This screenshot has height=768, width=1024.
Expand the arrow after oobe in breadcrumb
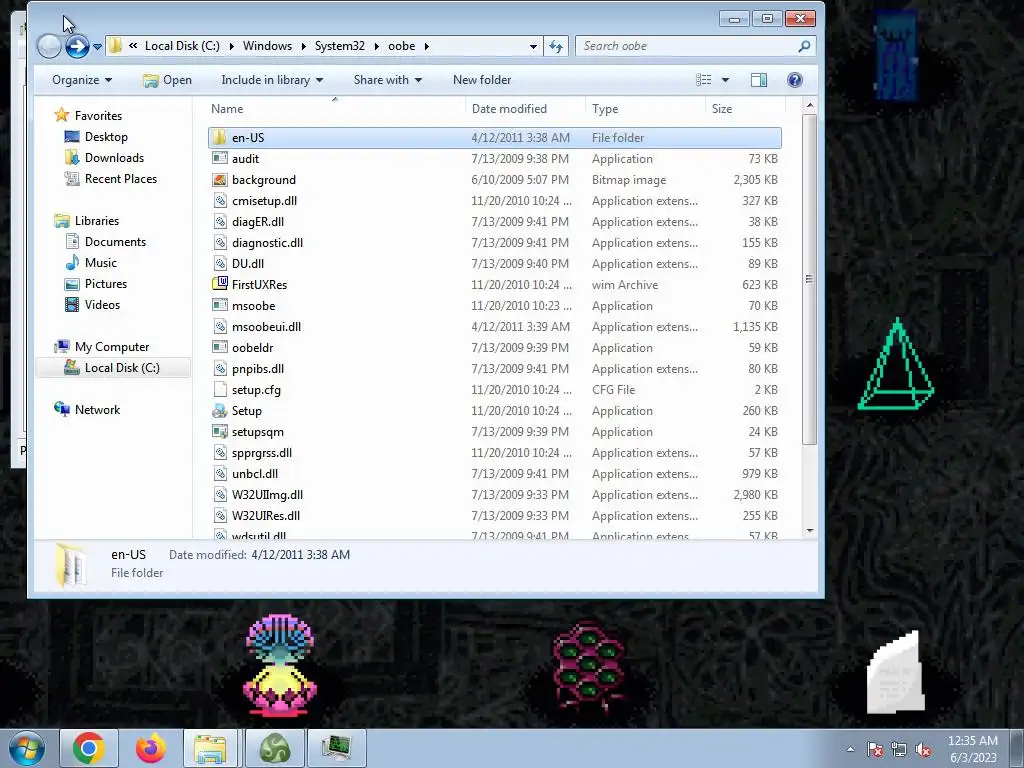pyautogui.click(x=426, y=46)
